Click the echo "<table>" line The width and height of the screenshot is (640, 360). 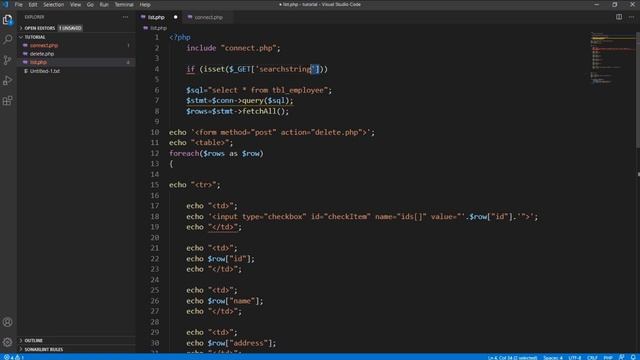click(x=201, y=143)
